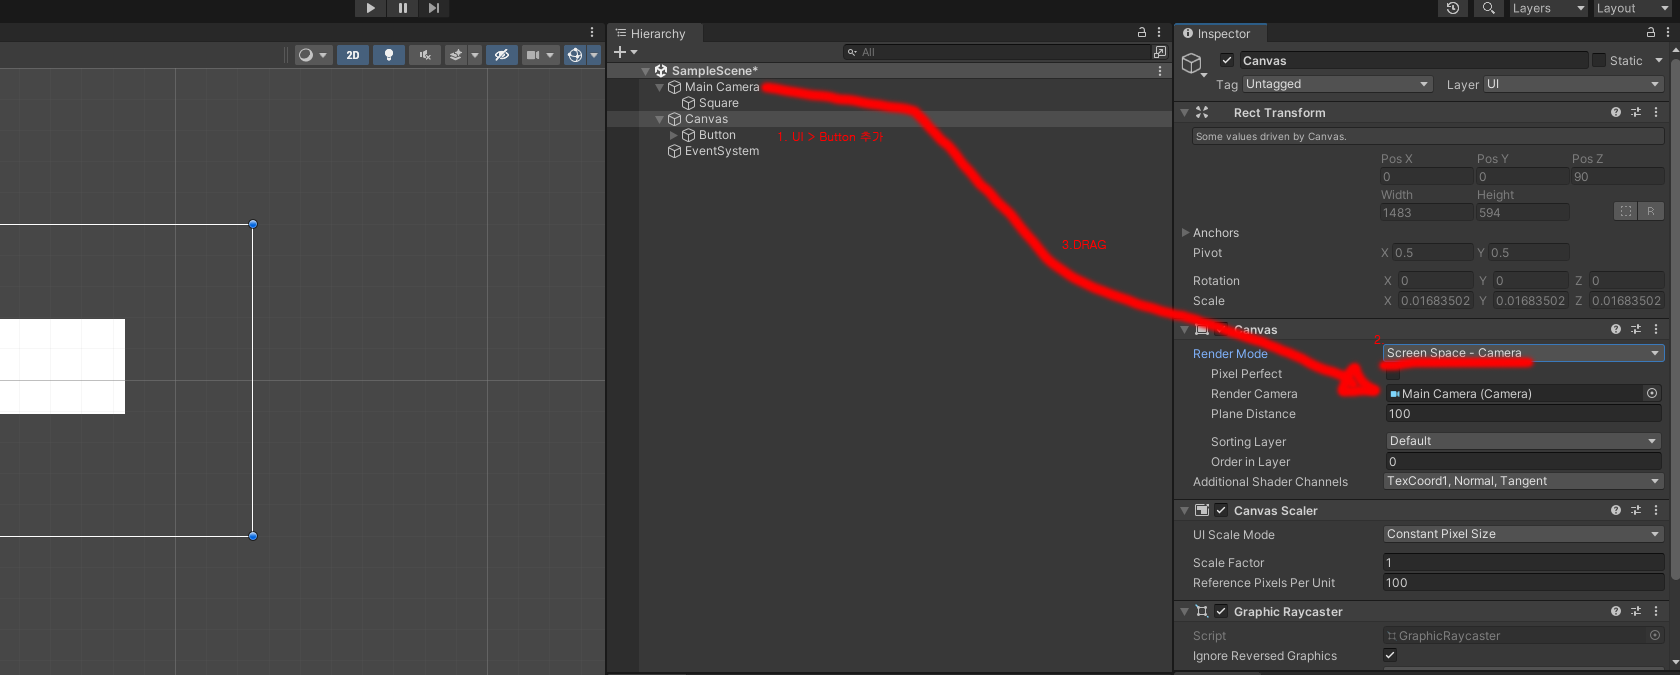Open Canvas component help icon
This screenshot has height=675, width=1680.
click(1616, 329)
